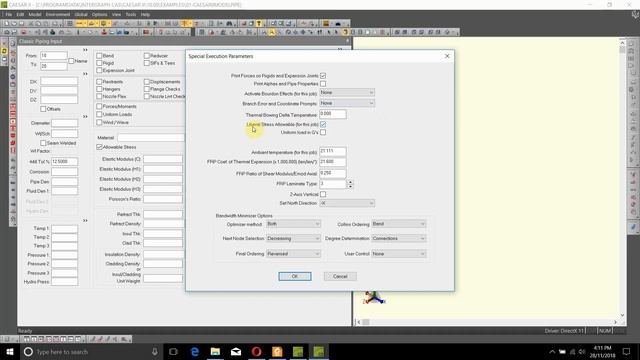Enable Uniform load in G's checkbox
Screen dimensions: 640x360
(323, 132)
